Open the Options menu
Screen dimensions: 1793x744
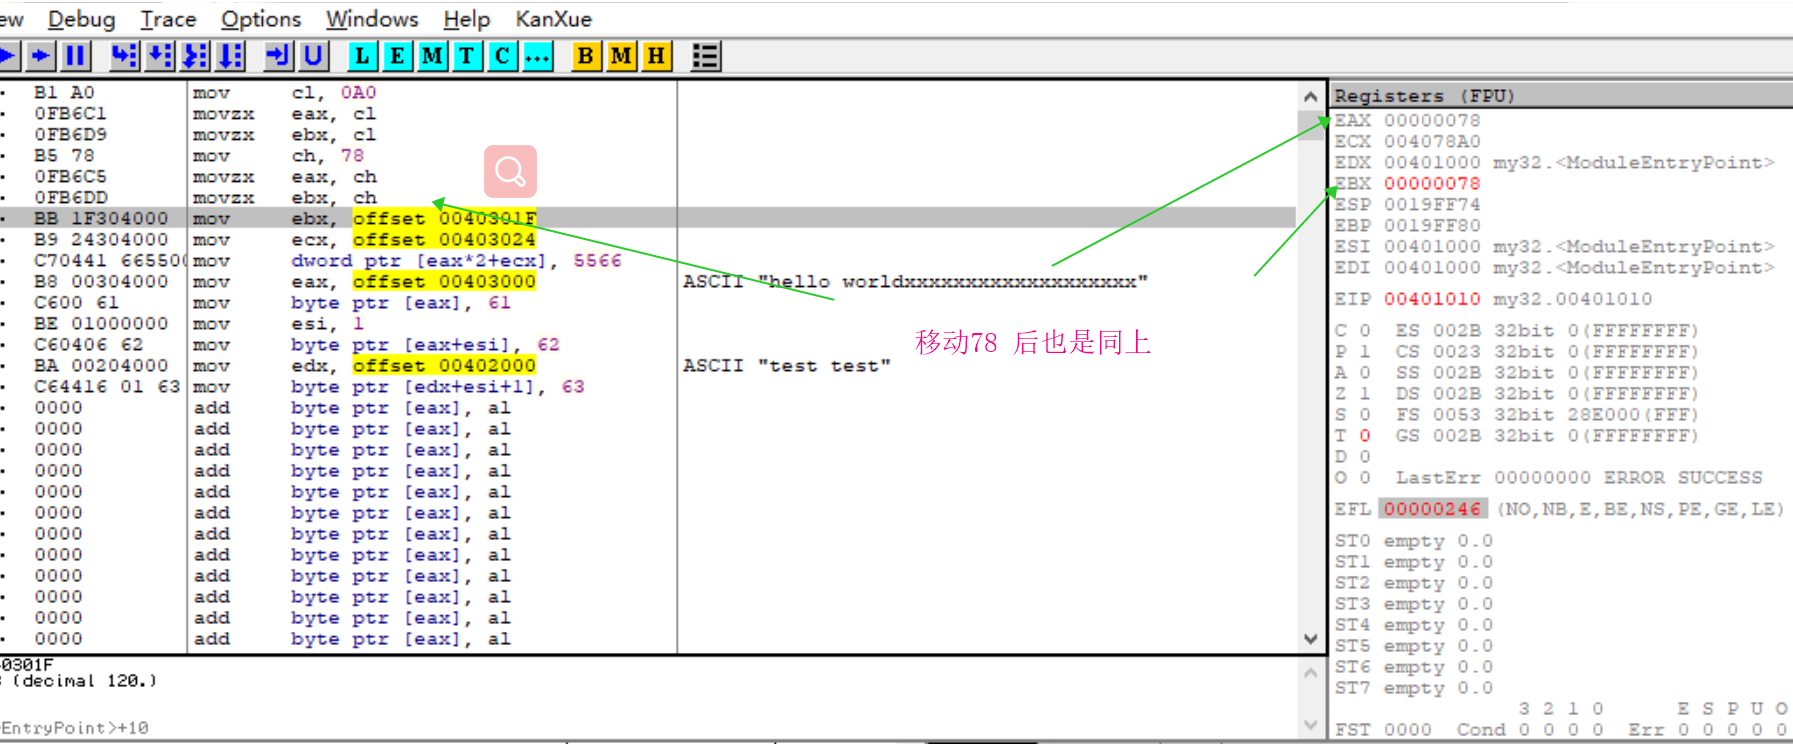coord(260,19)
